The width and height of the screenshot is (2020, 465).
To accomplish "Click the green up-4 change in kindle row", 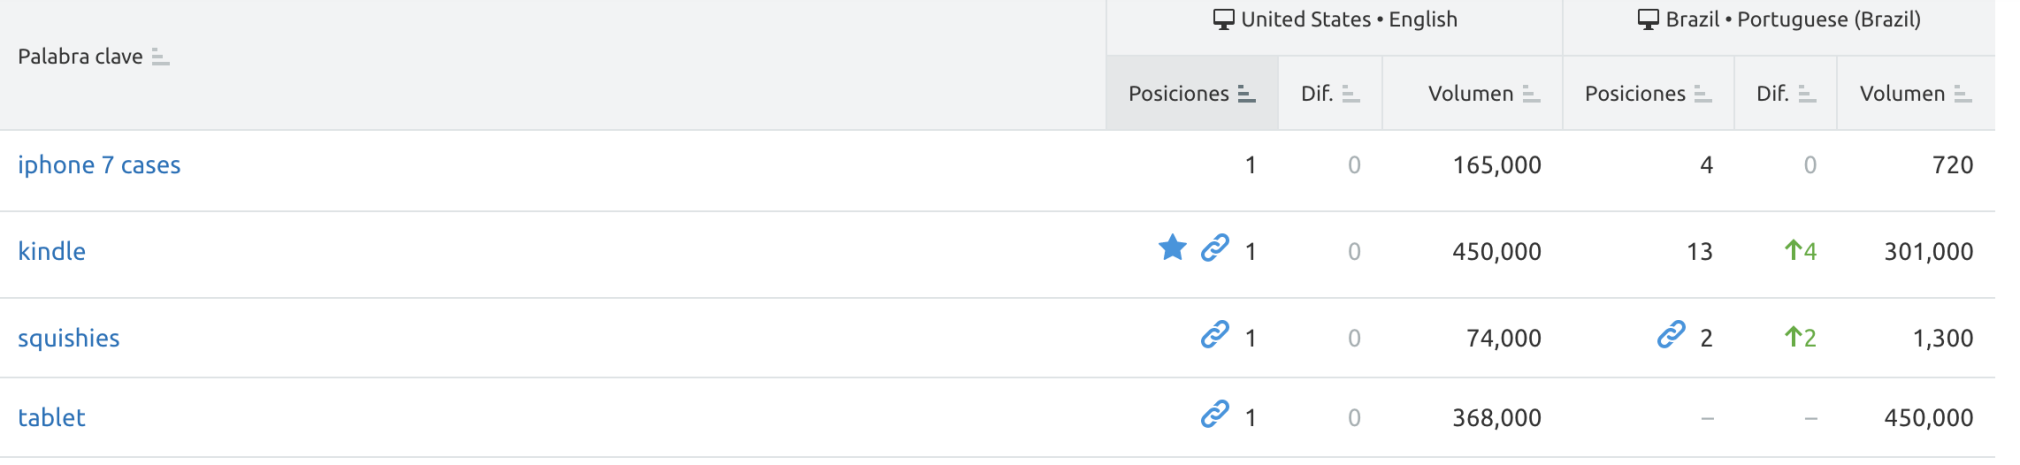I will pyautogui.click(x=1801, y=251).
